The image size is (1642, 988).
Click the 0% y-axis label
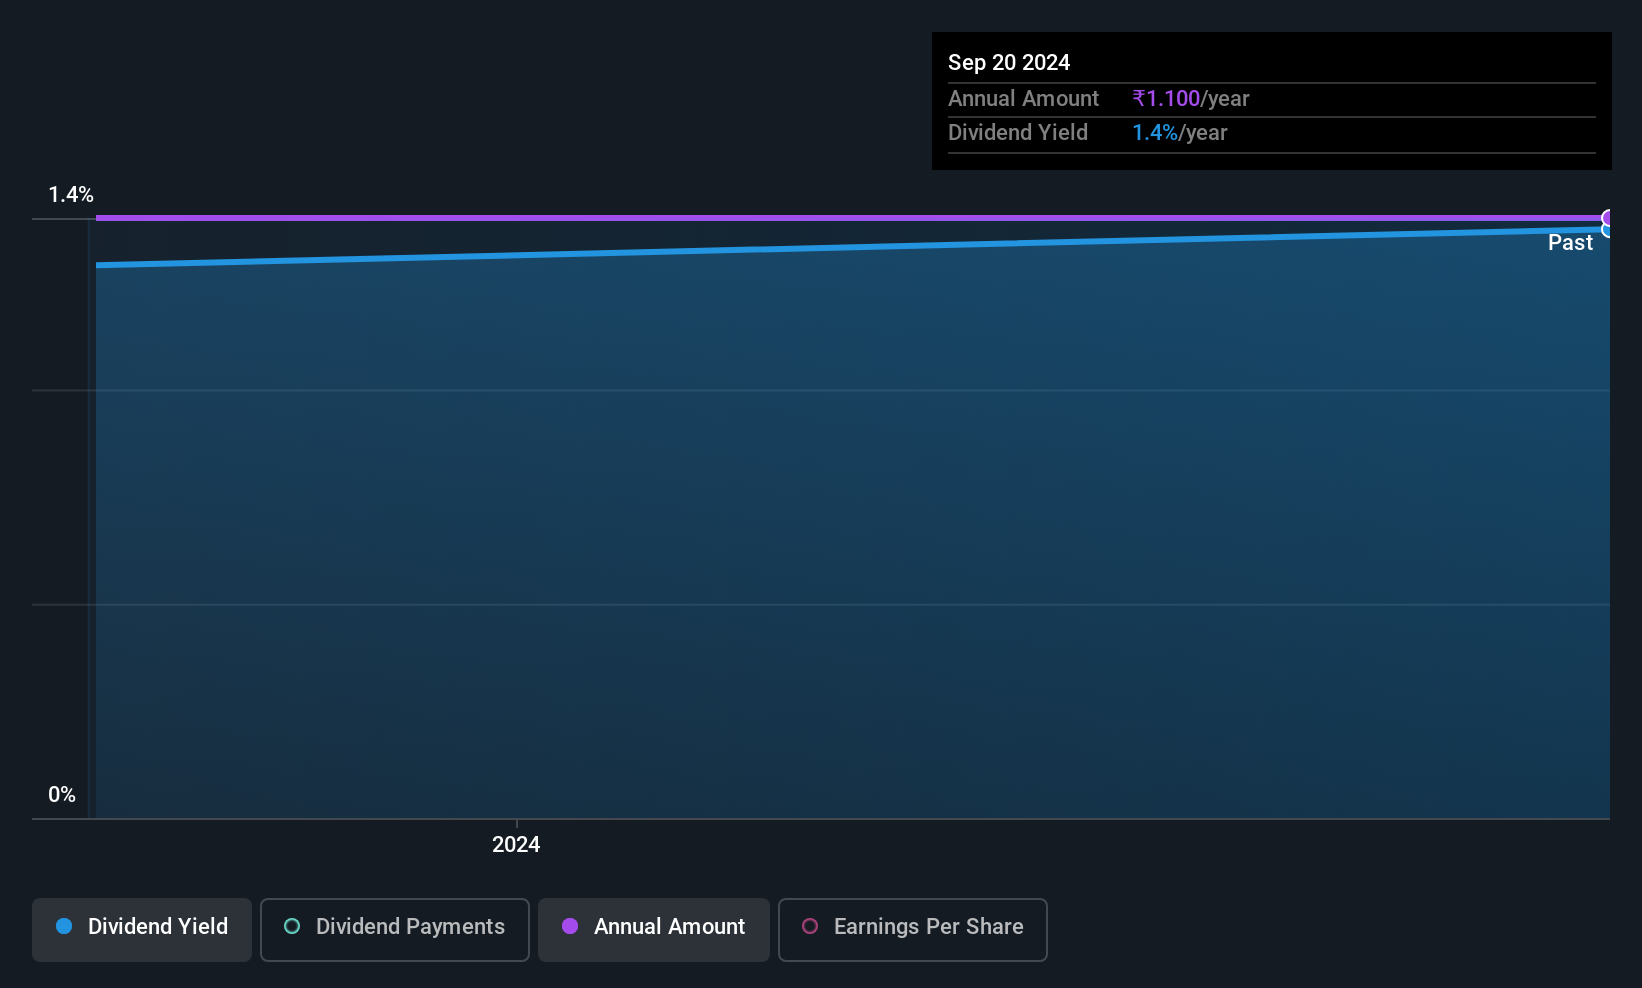(x=62, y=795)
